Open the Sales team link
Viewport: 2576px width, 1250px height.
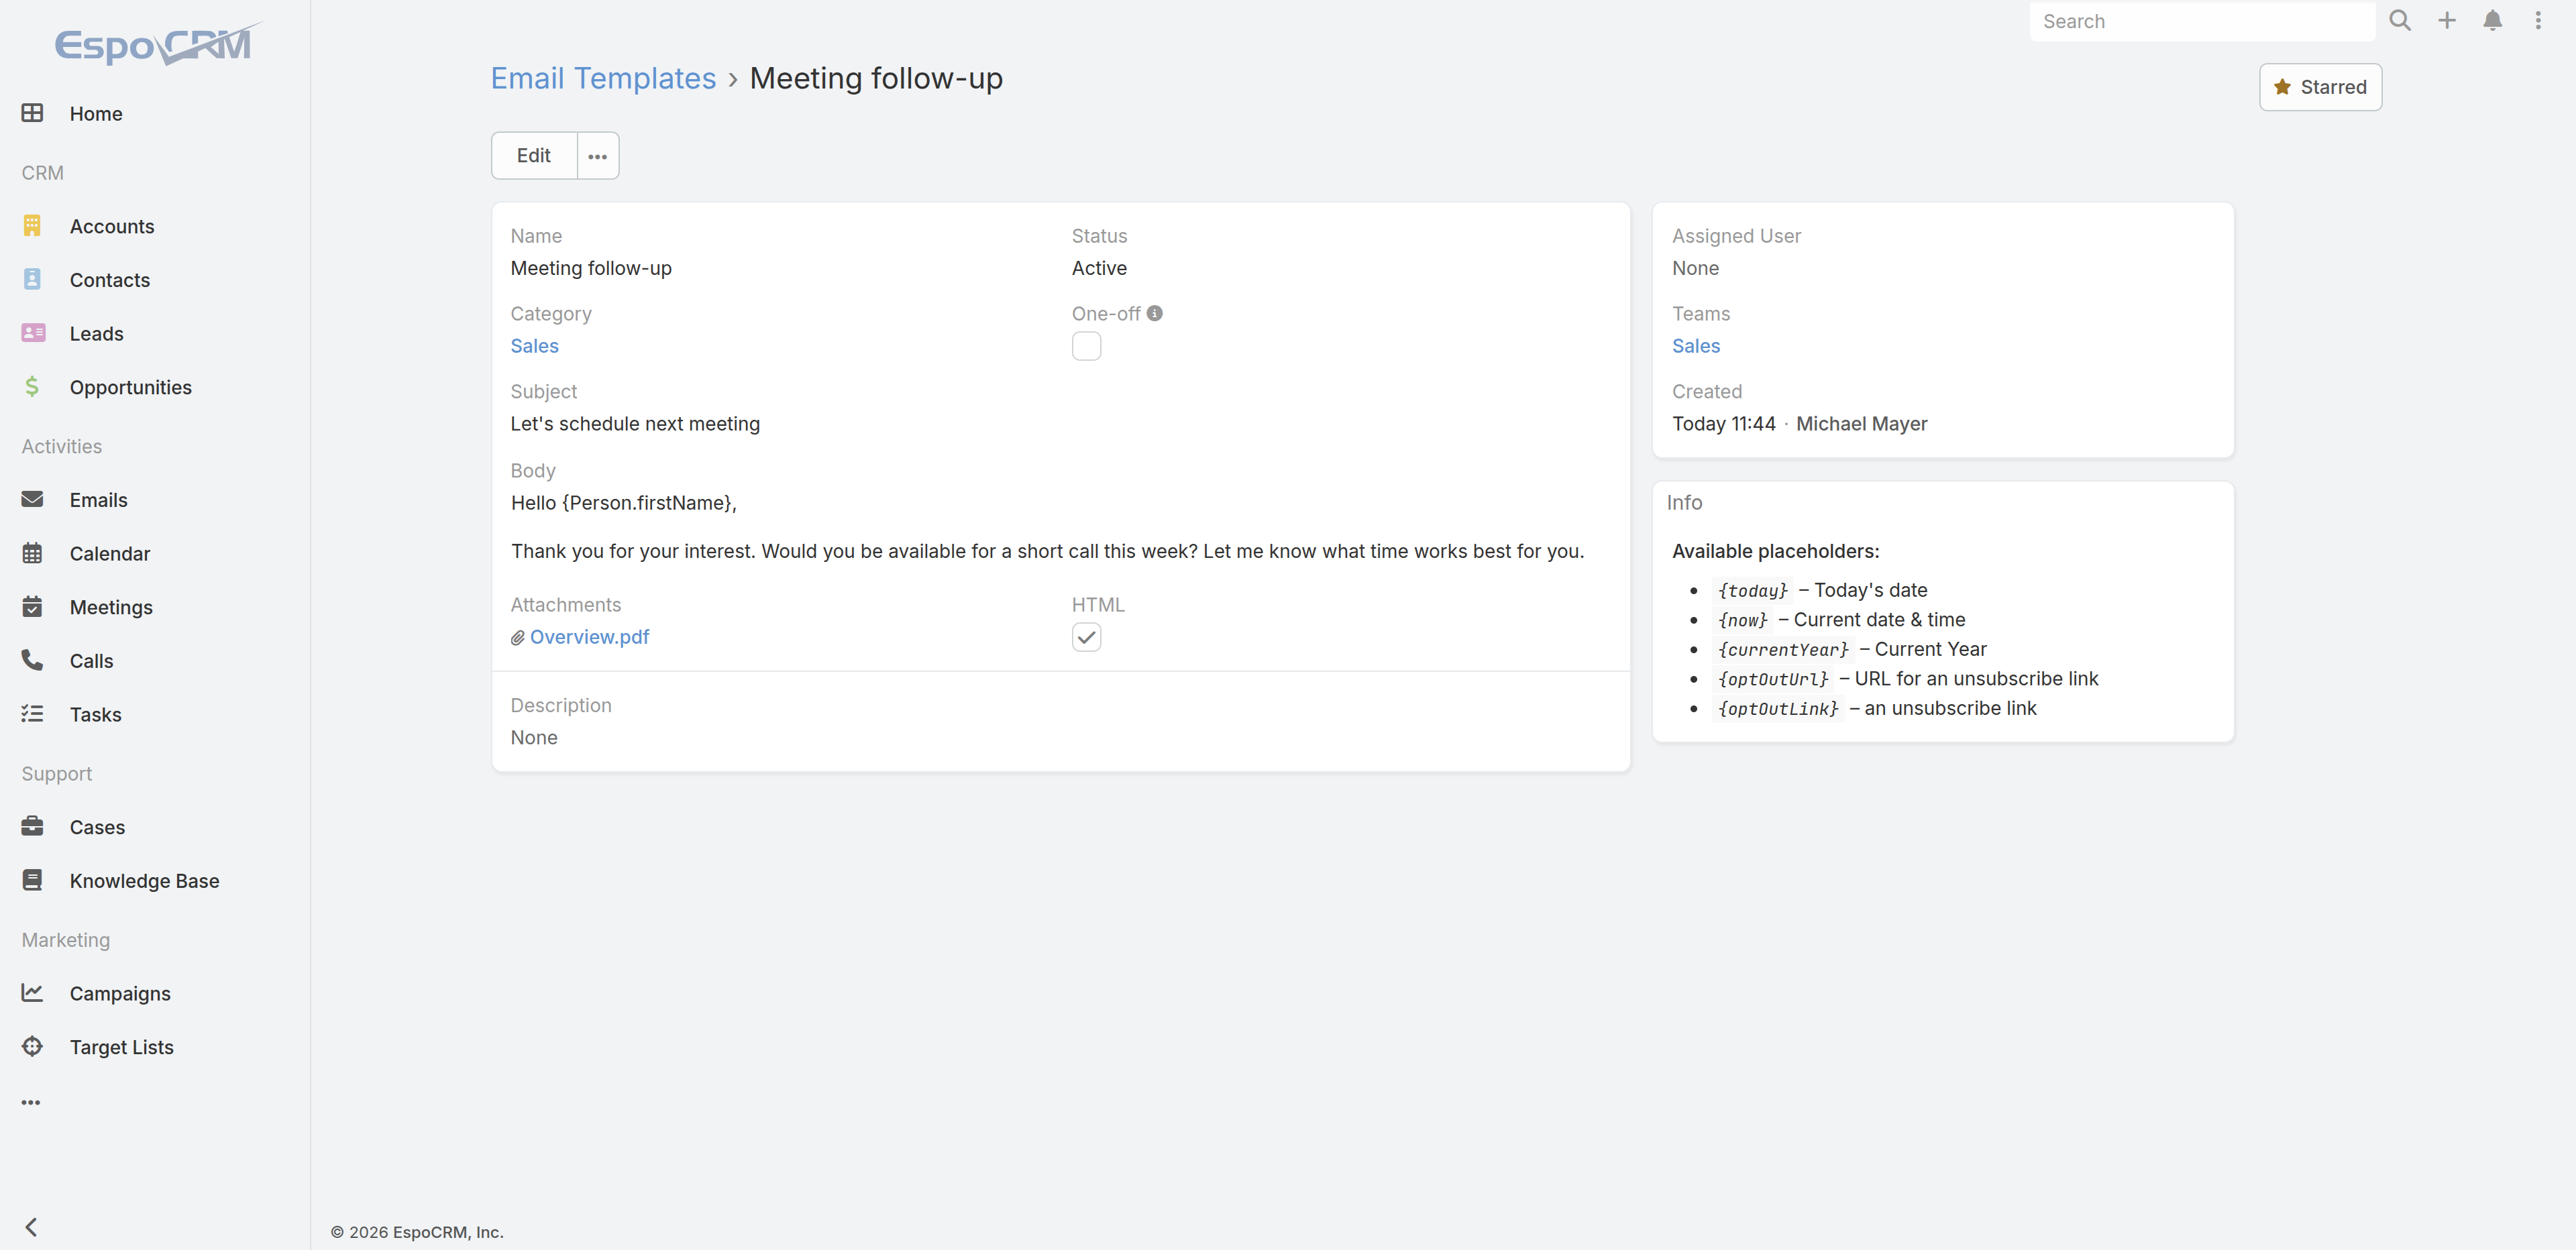pyautogui.click(x=1696, y=346)
